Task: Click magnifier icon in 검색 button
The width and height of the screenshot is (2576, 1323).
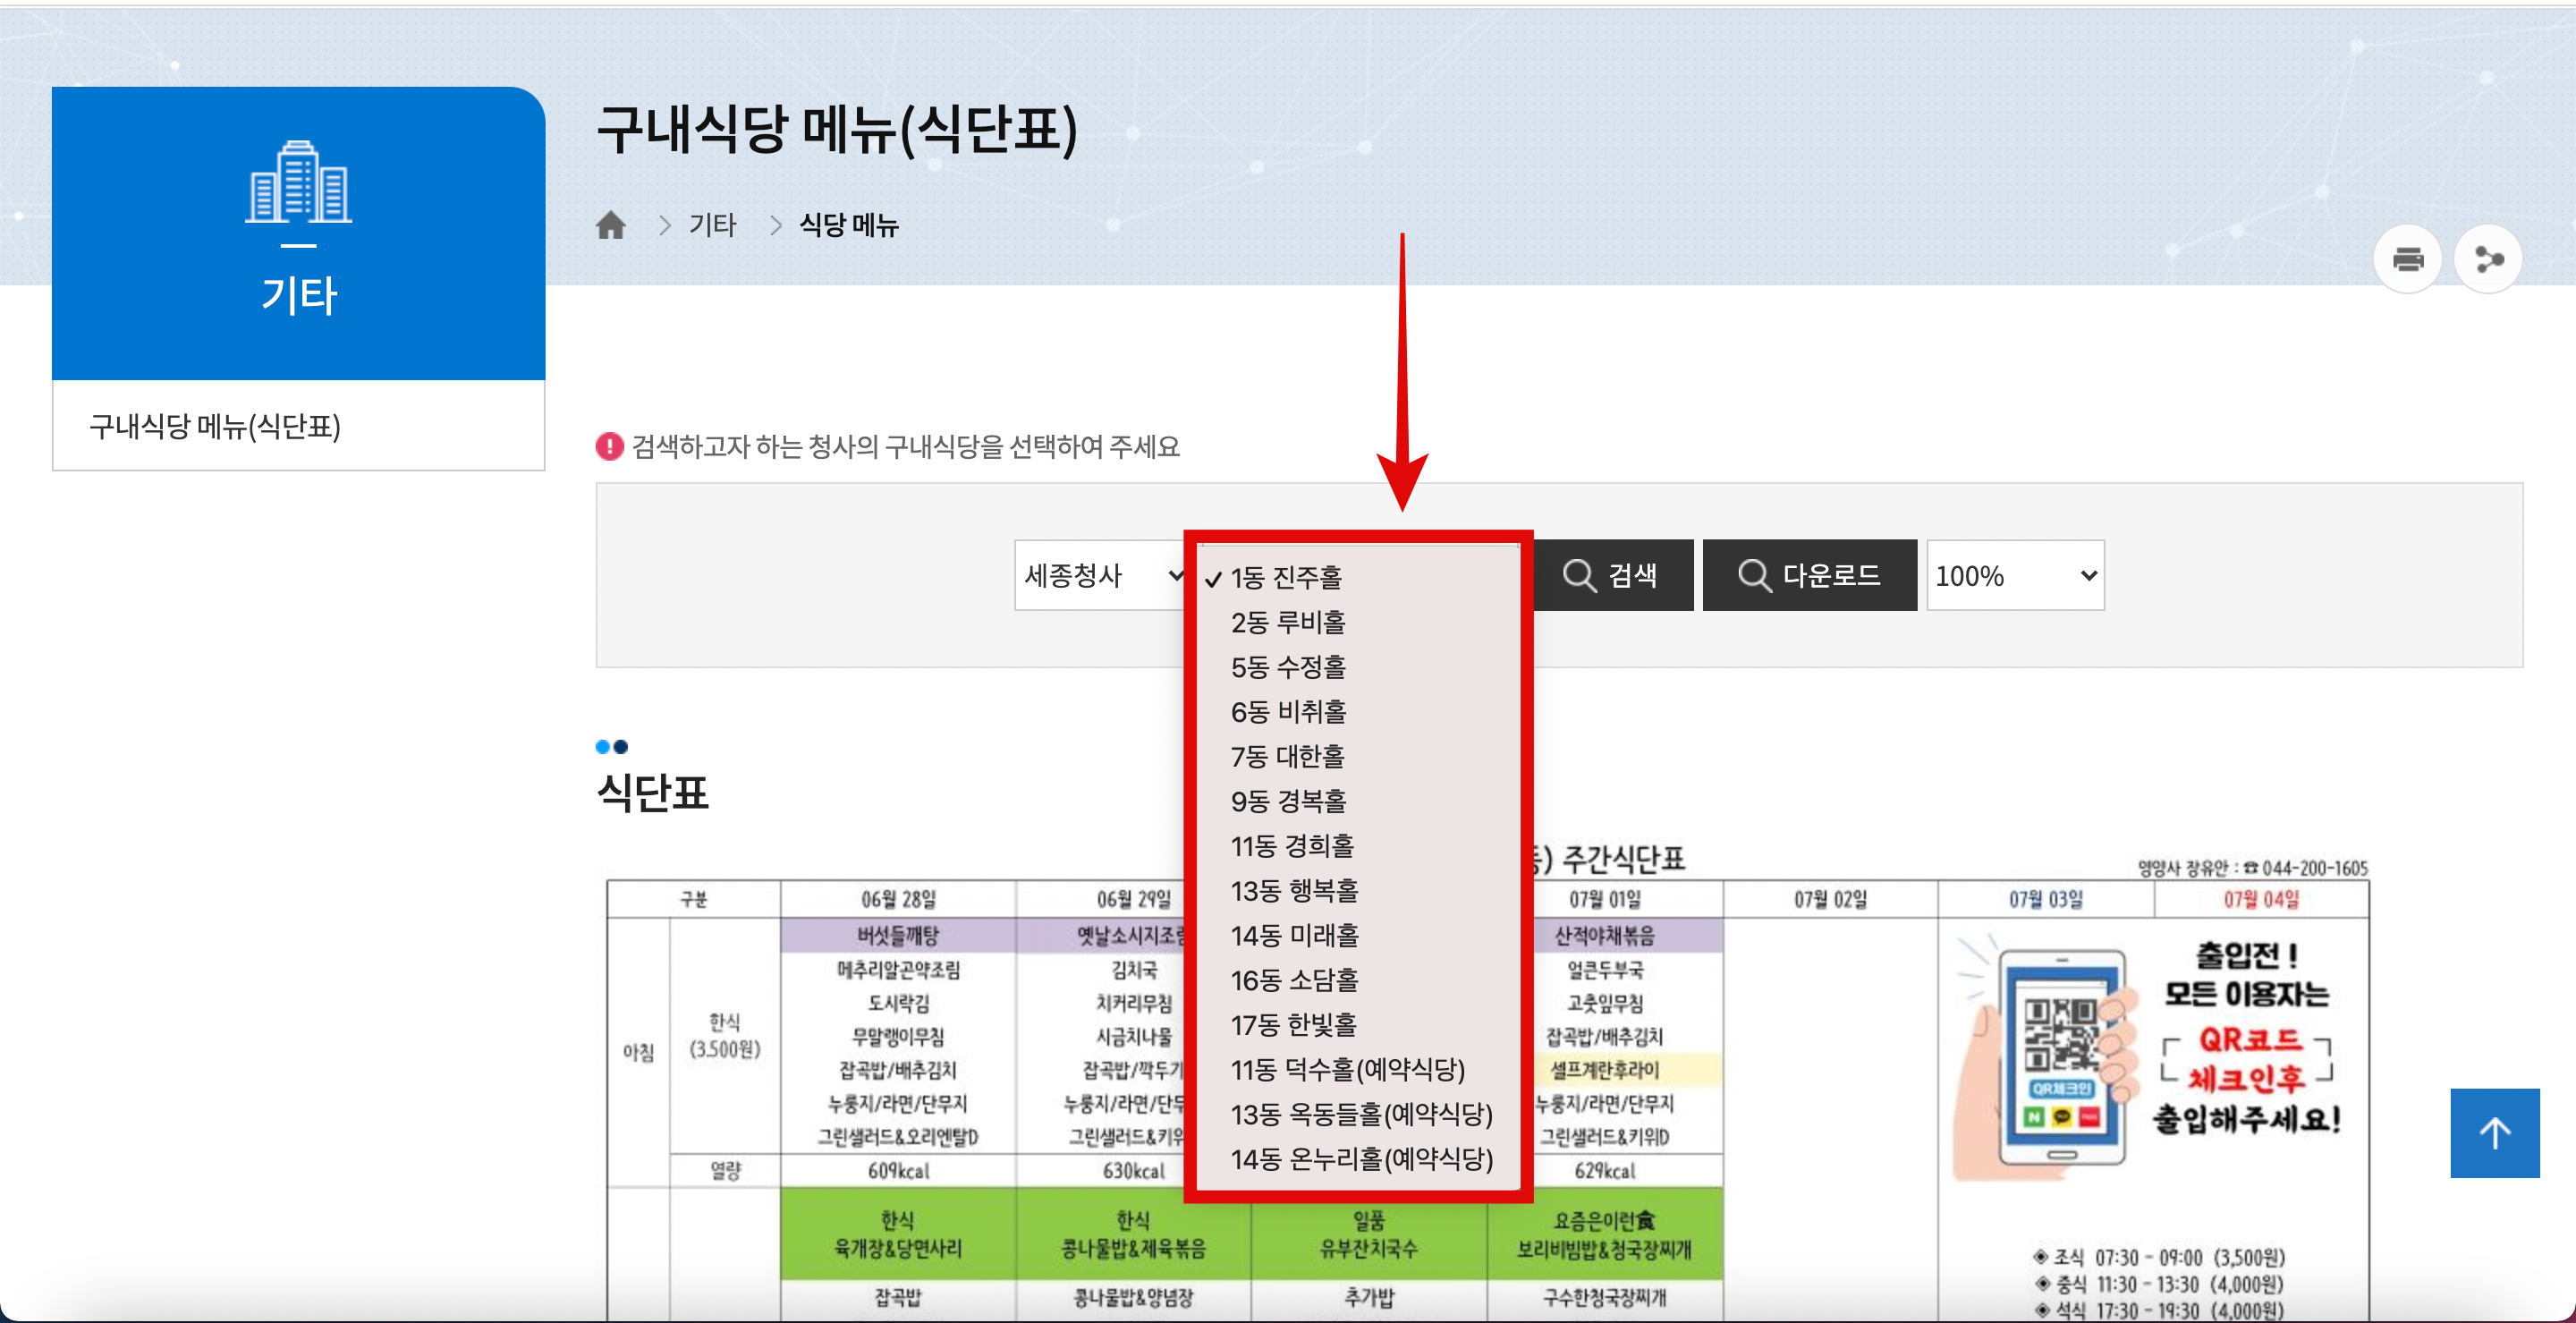Action: pos(1579,575)
